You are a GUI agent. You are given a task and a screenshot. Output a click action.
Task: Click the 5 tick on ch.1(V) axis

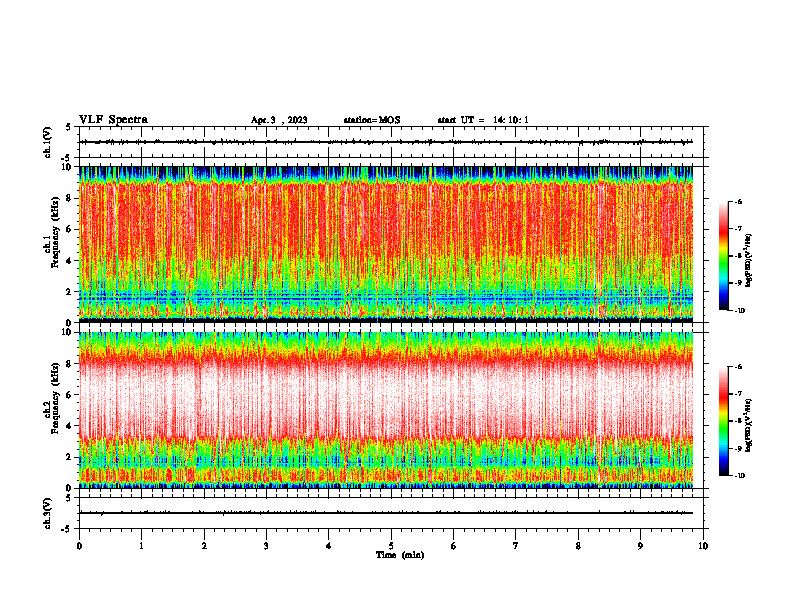[x=69, y=127]
